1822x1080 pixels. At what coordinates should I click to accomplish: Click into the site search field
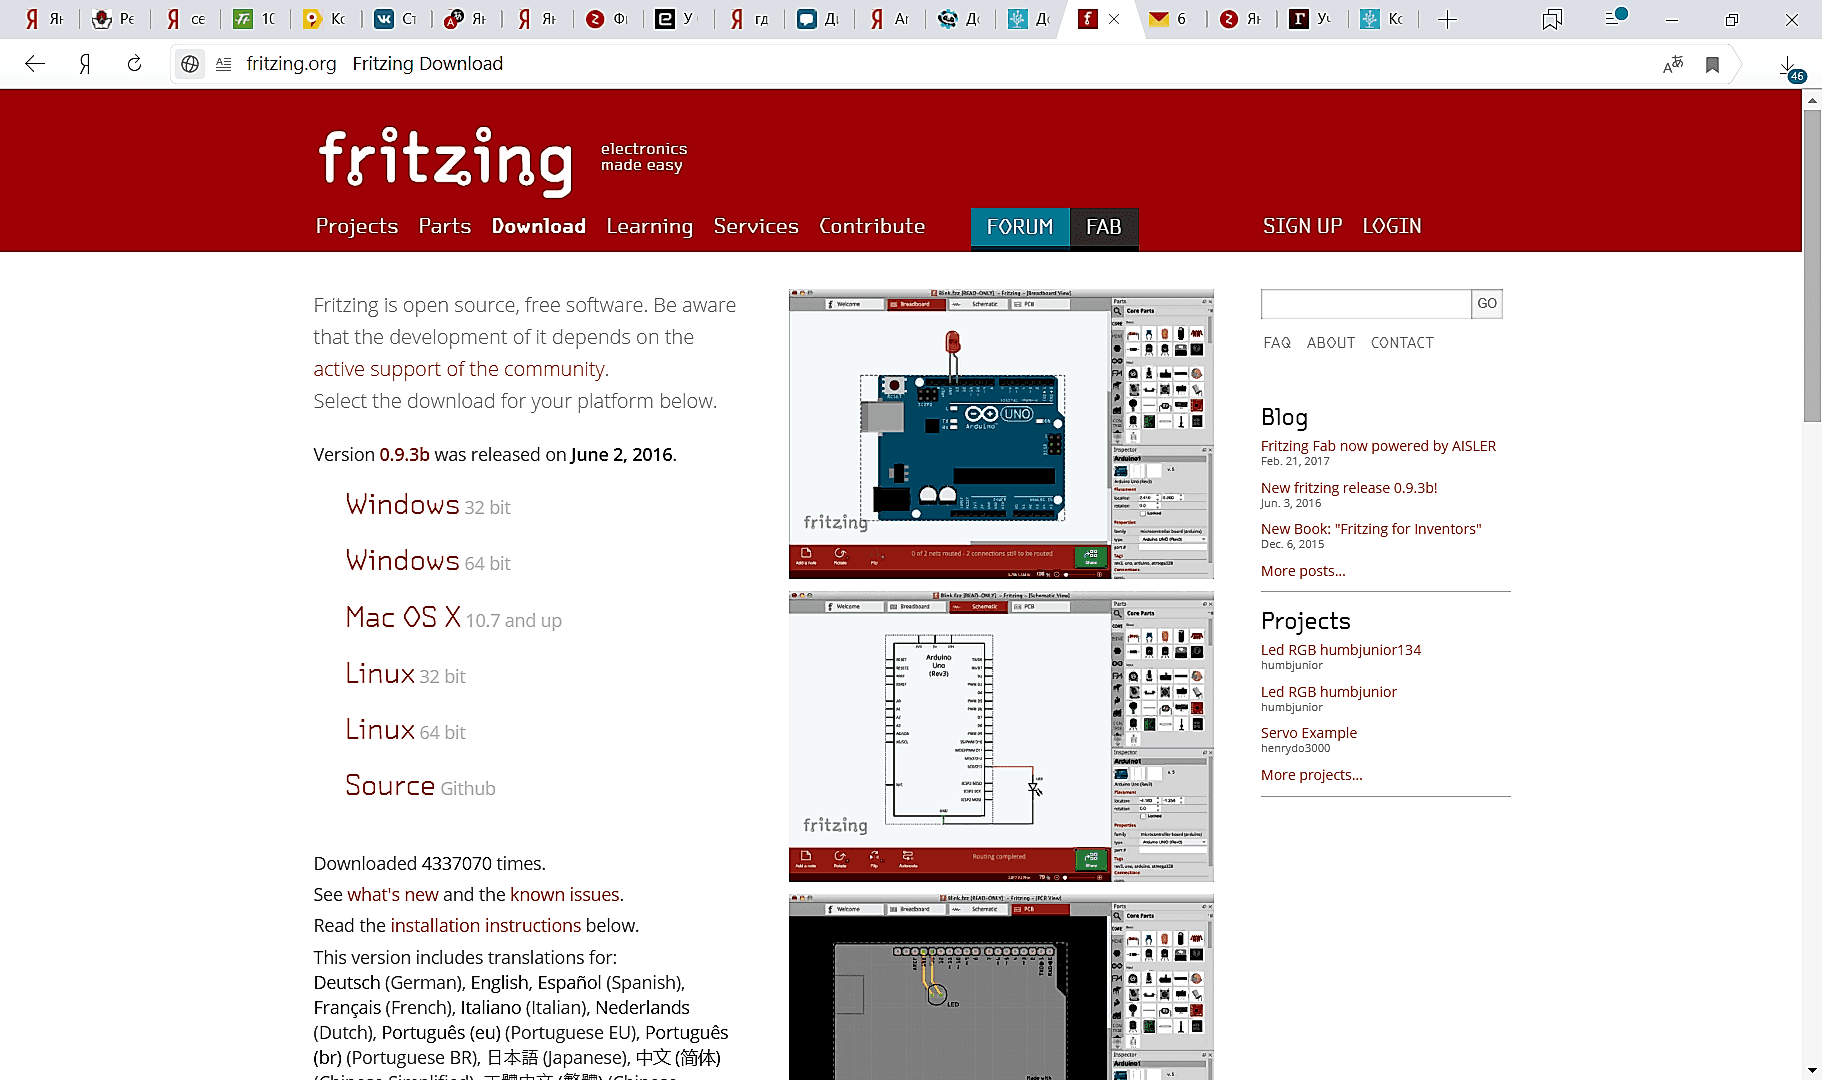(1365, 304)
